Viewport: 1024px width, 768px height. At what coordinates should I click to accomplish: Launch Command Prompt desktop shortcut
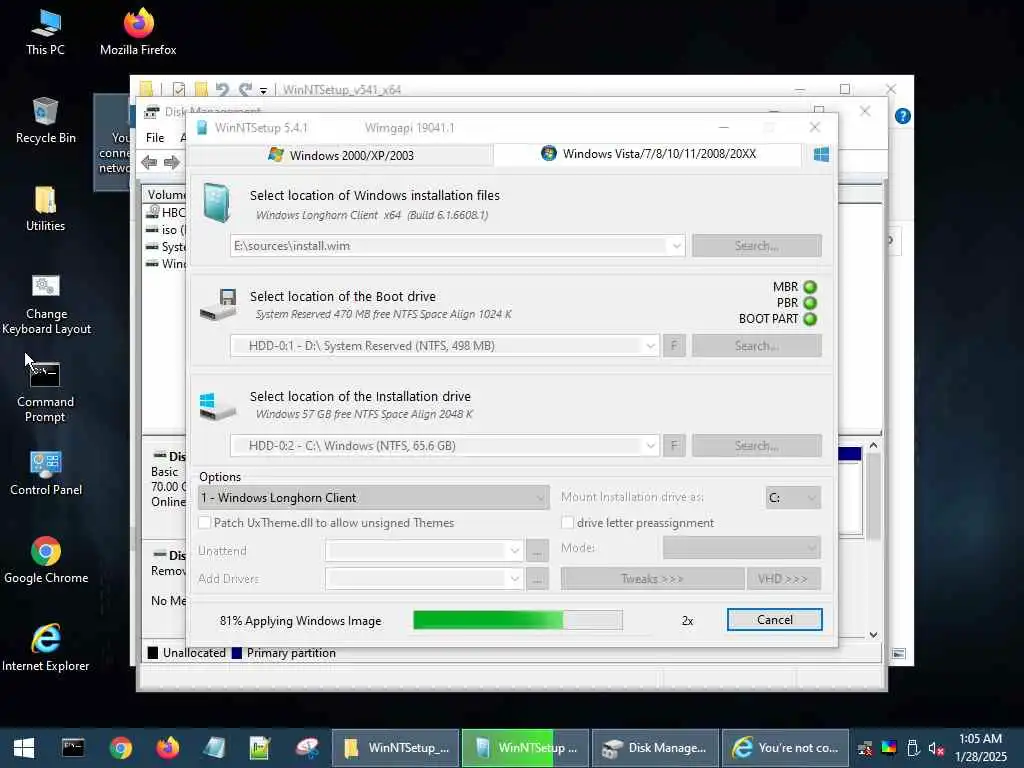click(45, 392)
